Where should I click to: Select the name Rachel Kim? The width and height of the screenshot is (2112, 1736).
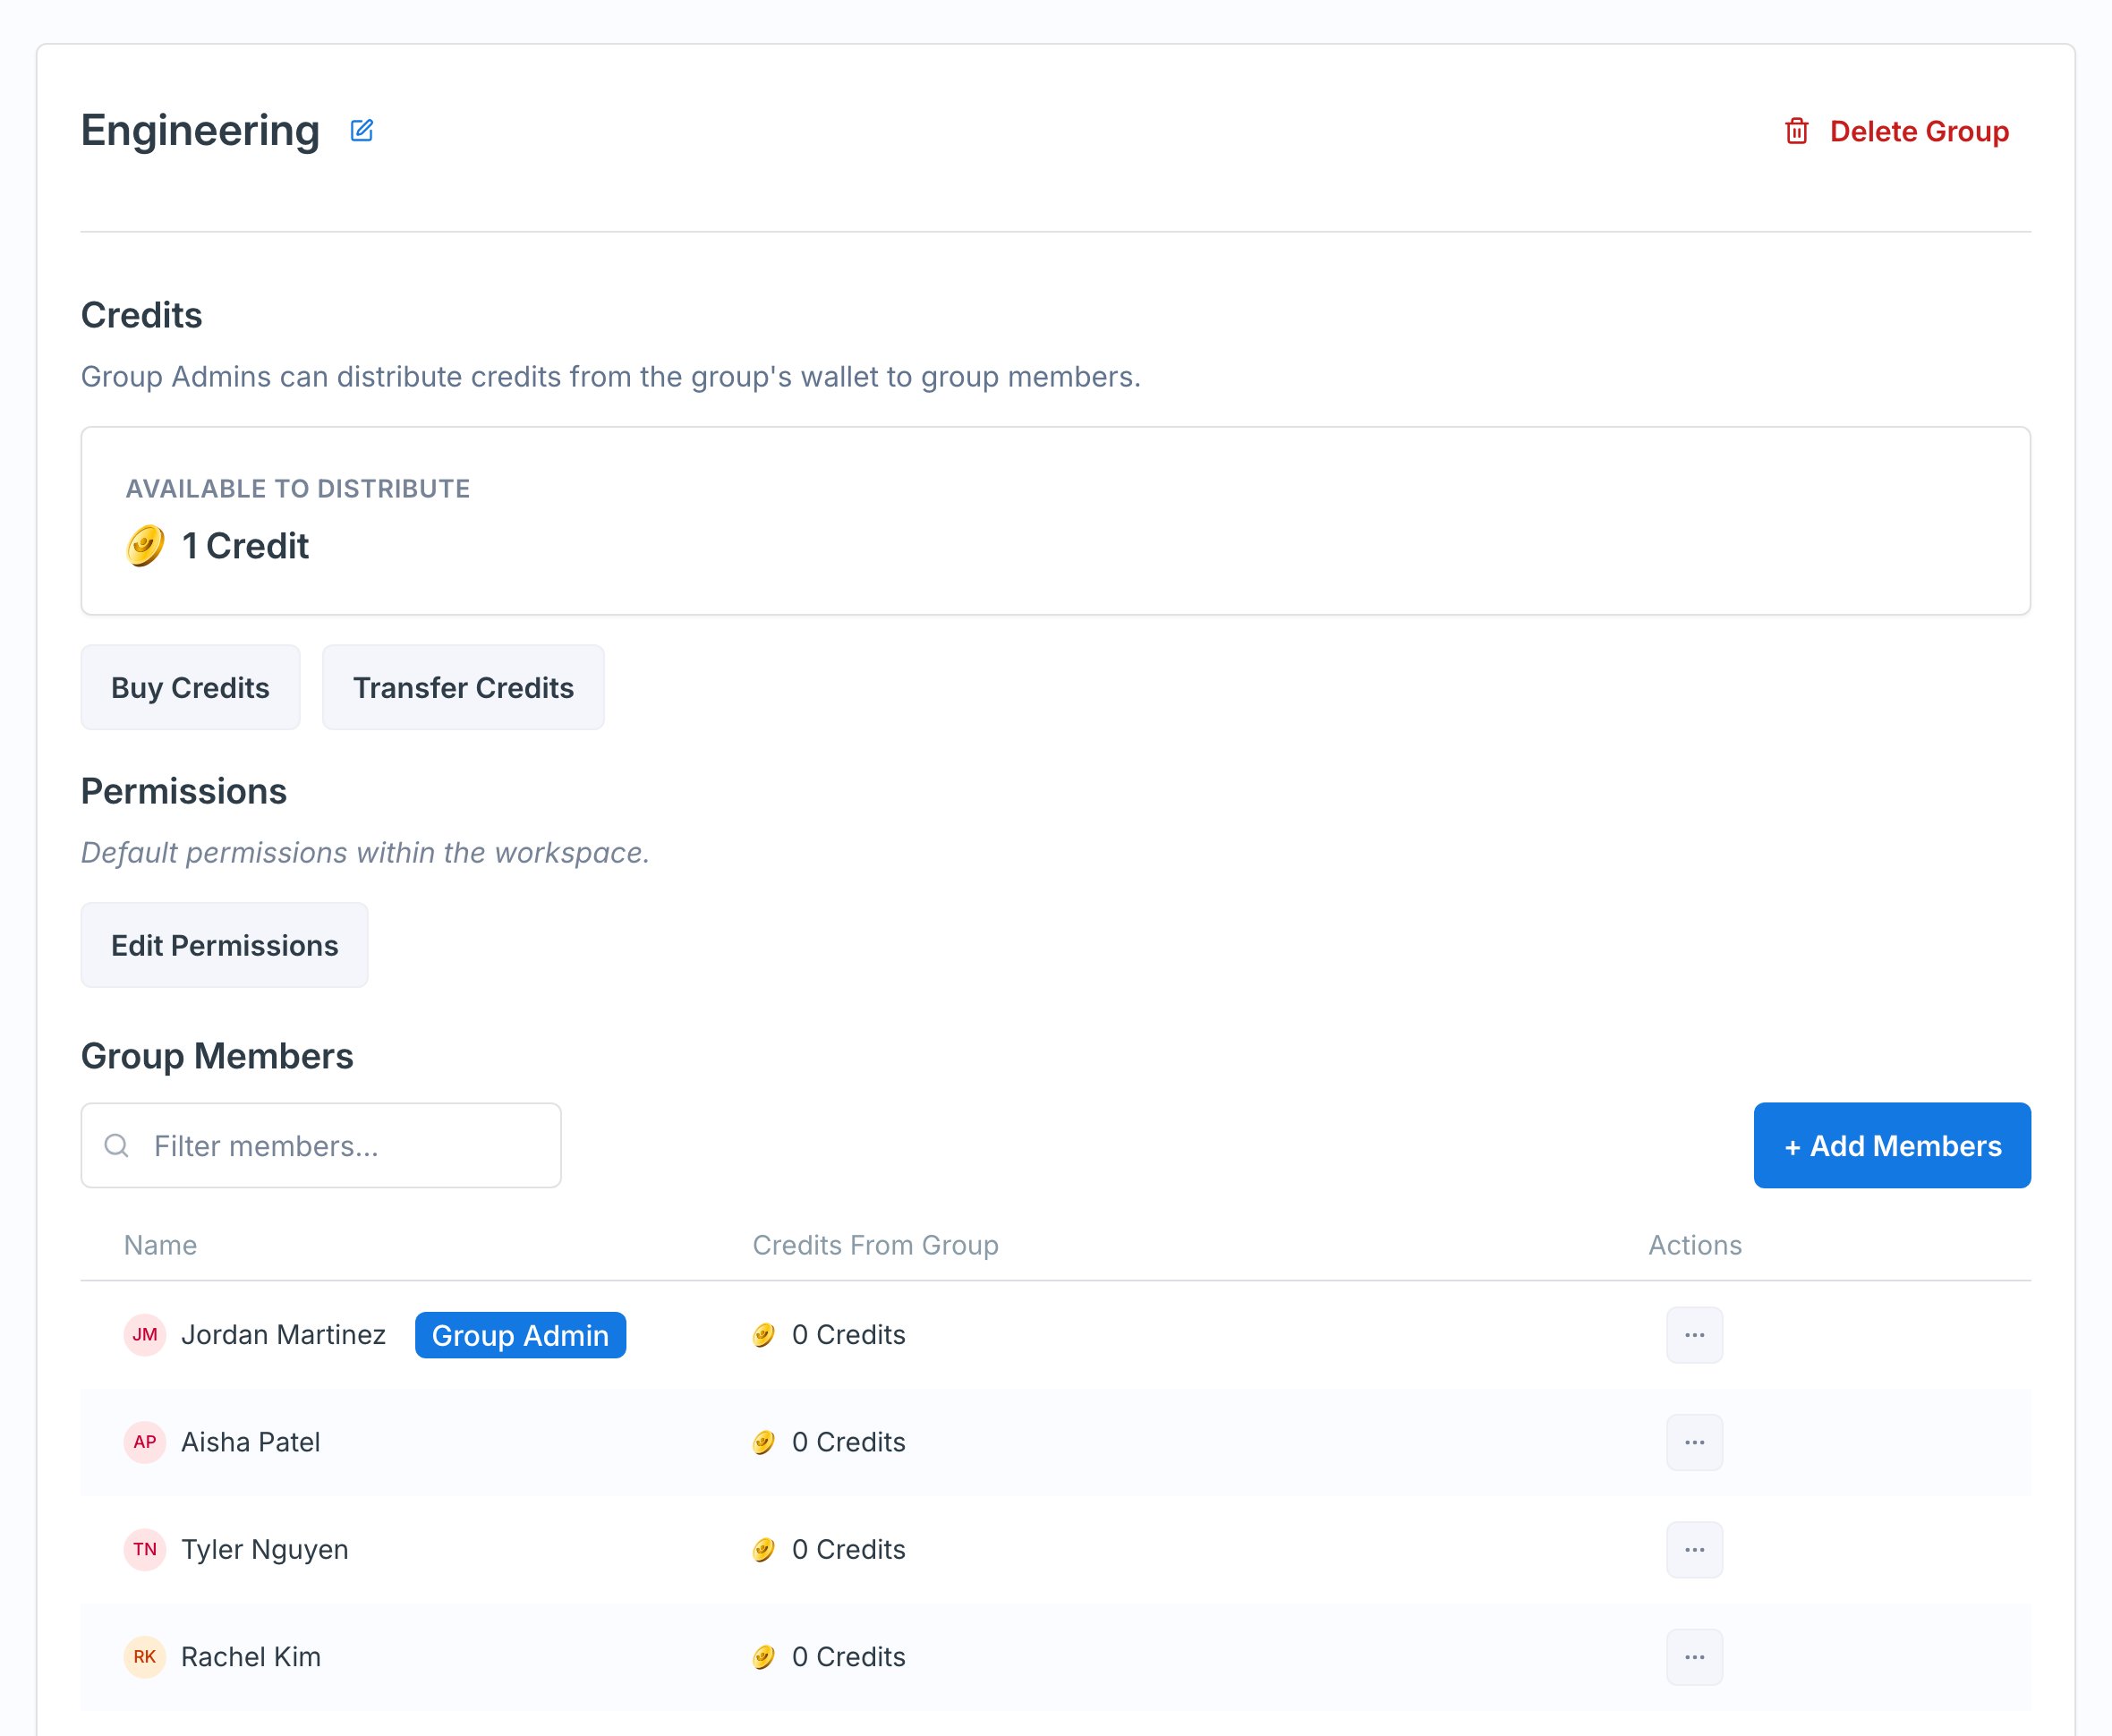click(250, 1657)
